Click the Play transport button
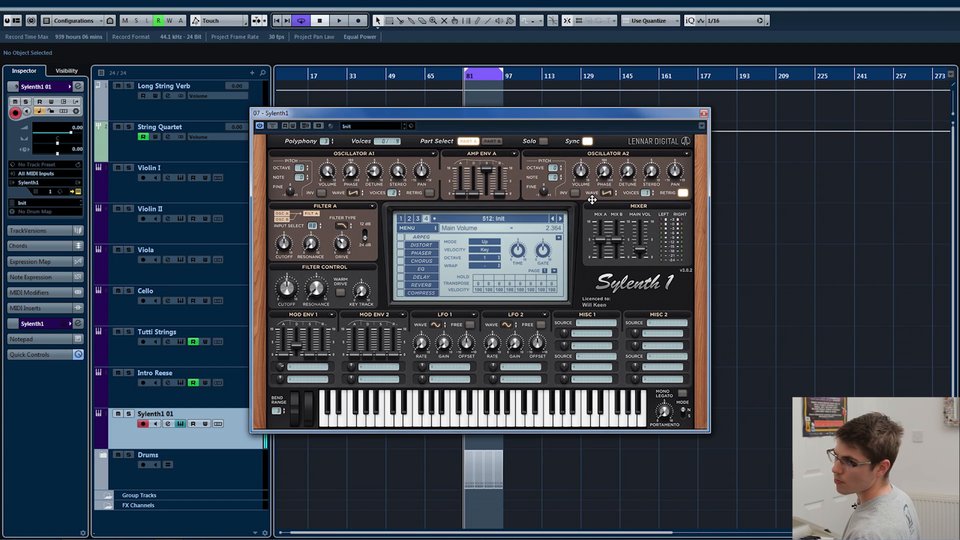Image resolution: width=960 pixels, height=540 pixels. (x=339, y=20)
